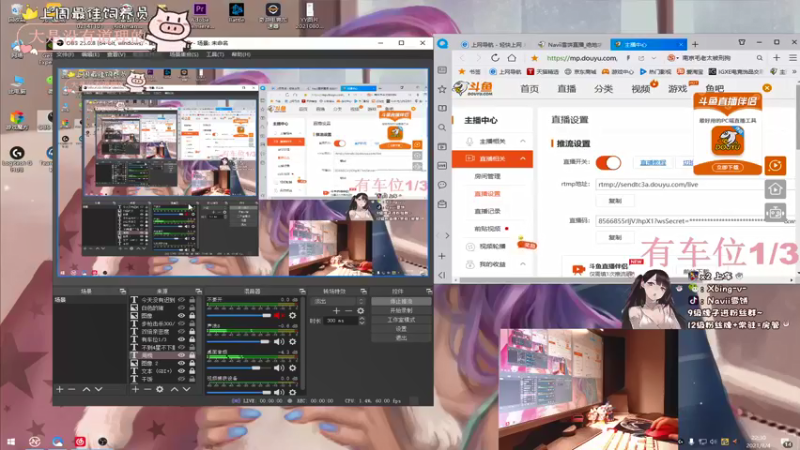Image resolution: width=800 pixels, height=450 pixels.
Task: Hide the 有车位1/3 source via eye icon
Action: [181, 339]
